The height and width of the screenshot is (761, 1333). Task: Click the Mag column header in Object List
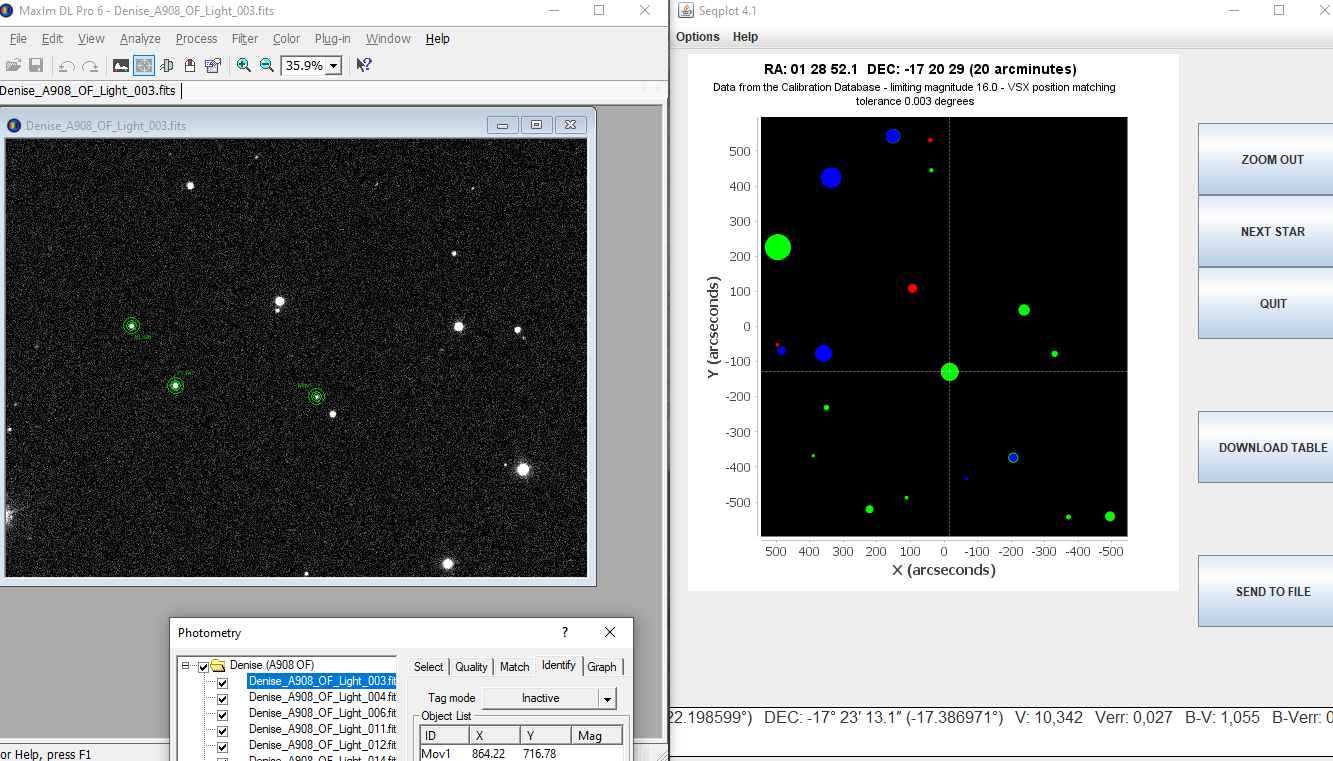[x=598, y=736]
